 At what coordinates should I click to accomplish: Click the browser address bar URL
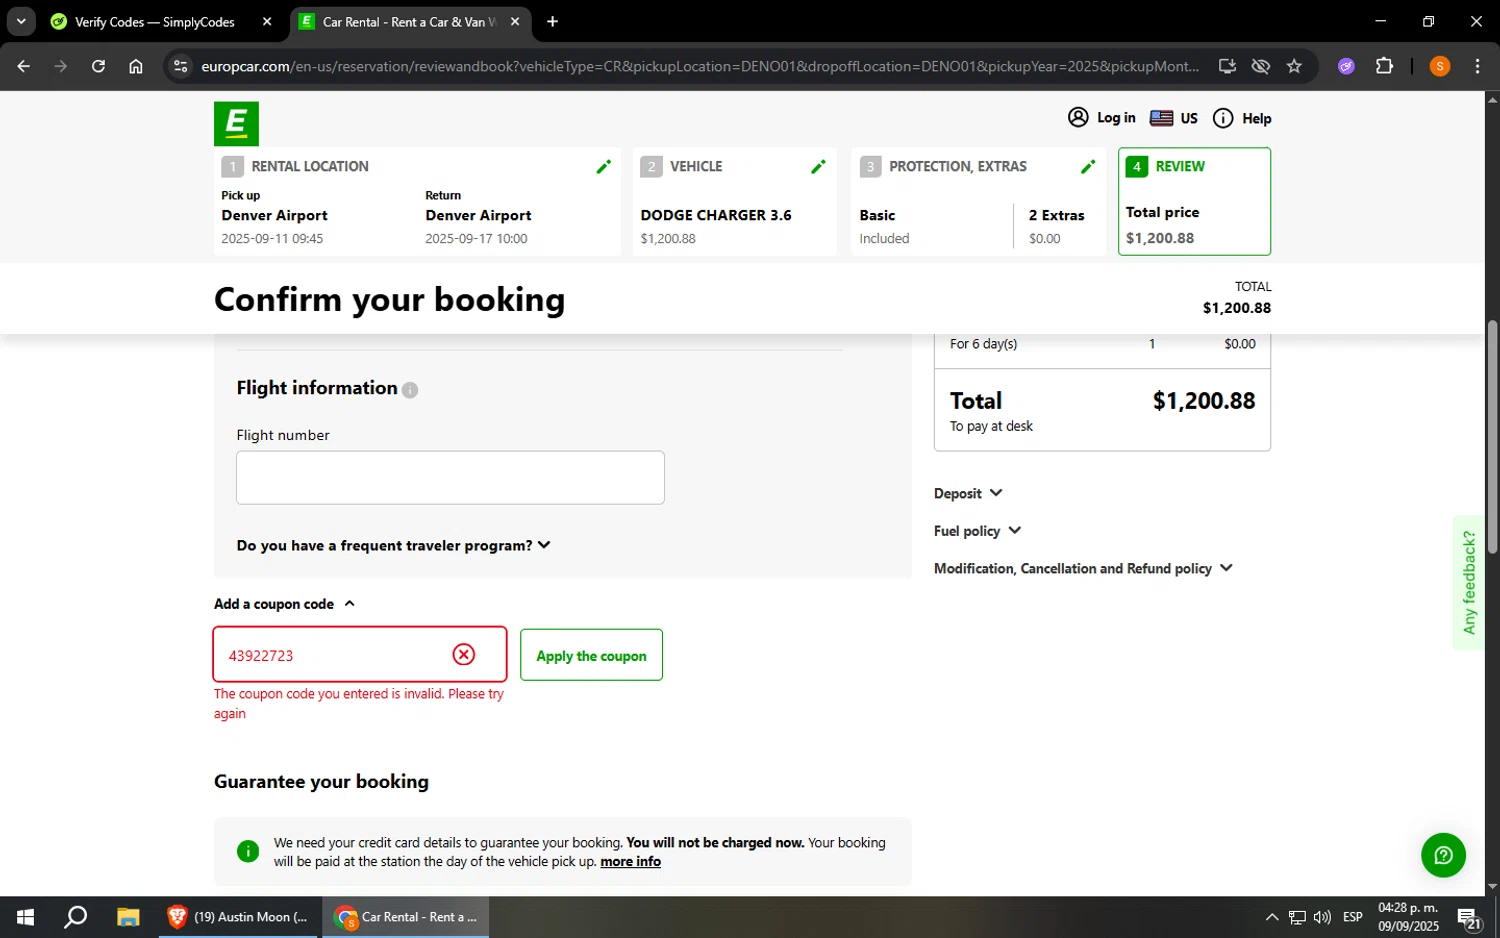click(699, 66)
